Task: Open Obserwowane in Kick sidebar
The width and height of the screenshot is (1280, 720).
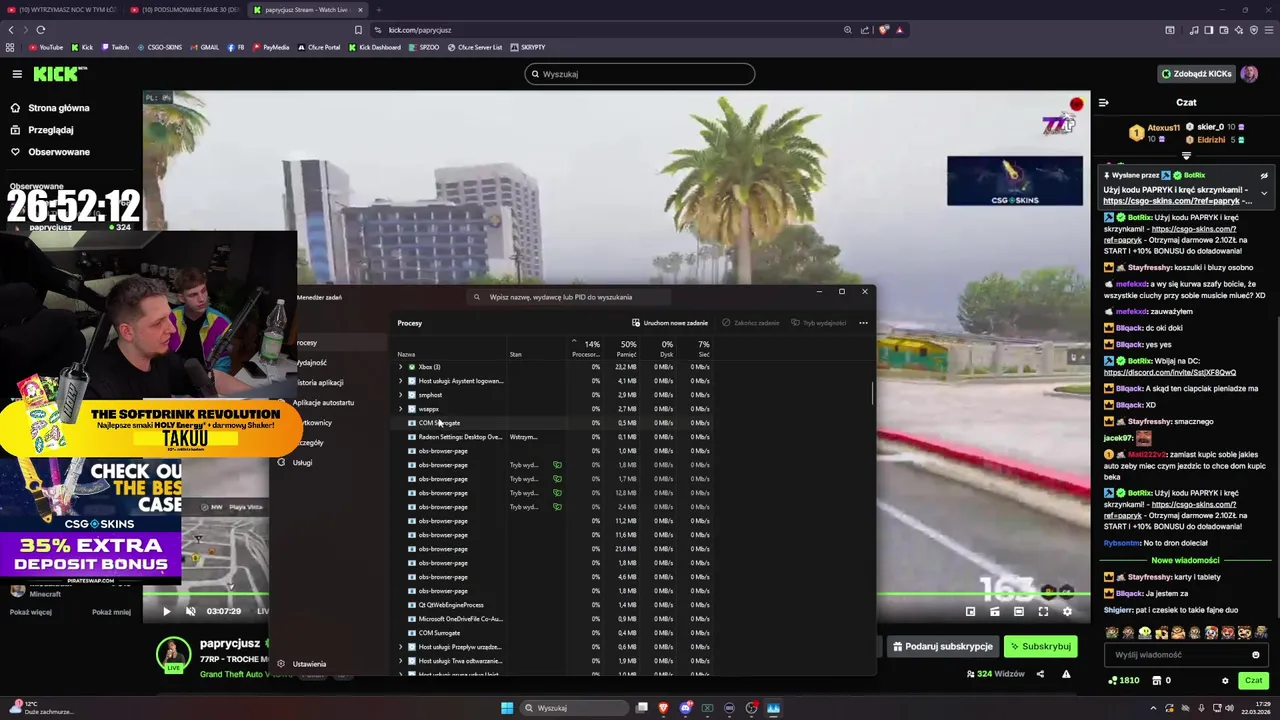Action: (50, 152)
